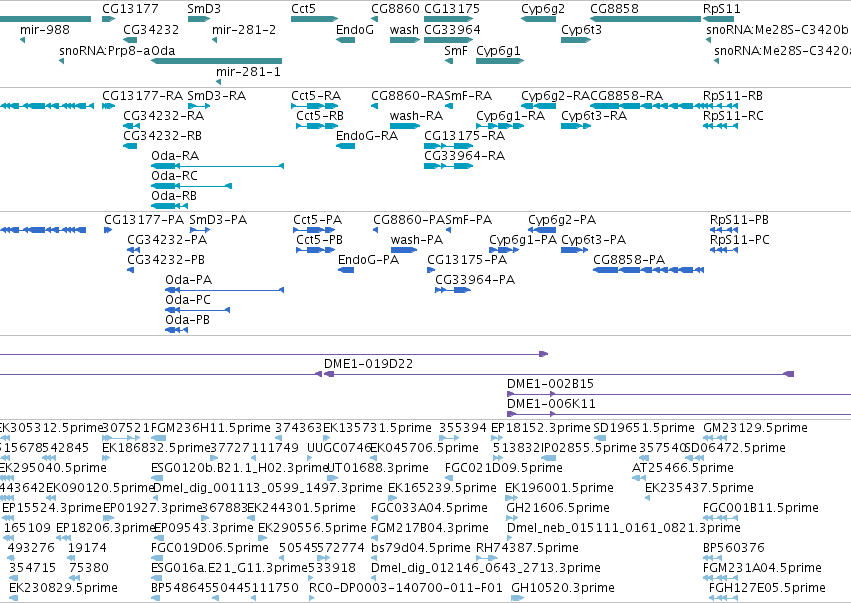The image size is (851, 603).
Task: Click the Oda-RA transcript label
Action: (175, 156)
